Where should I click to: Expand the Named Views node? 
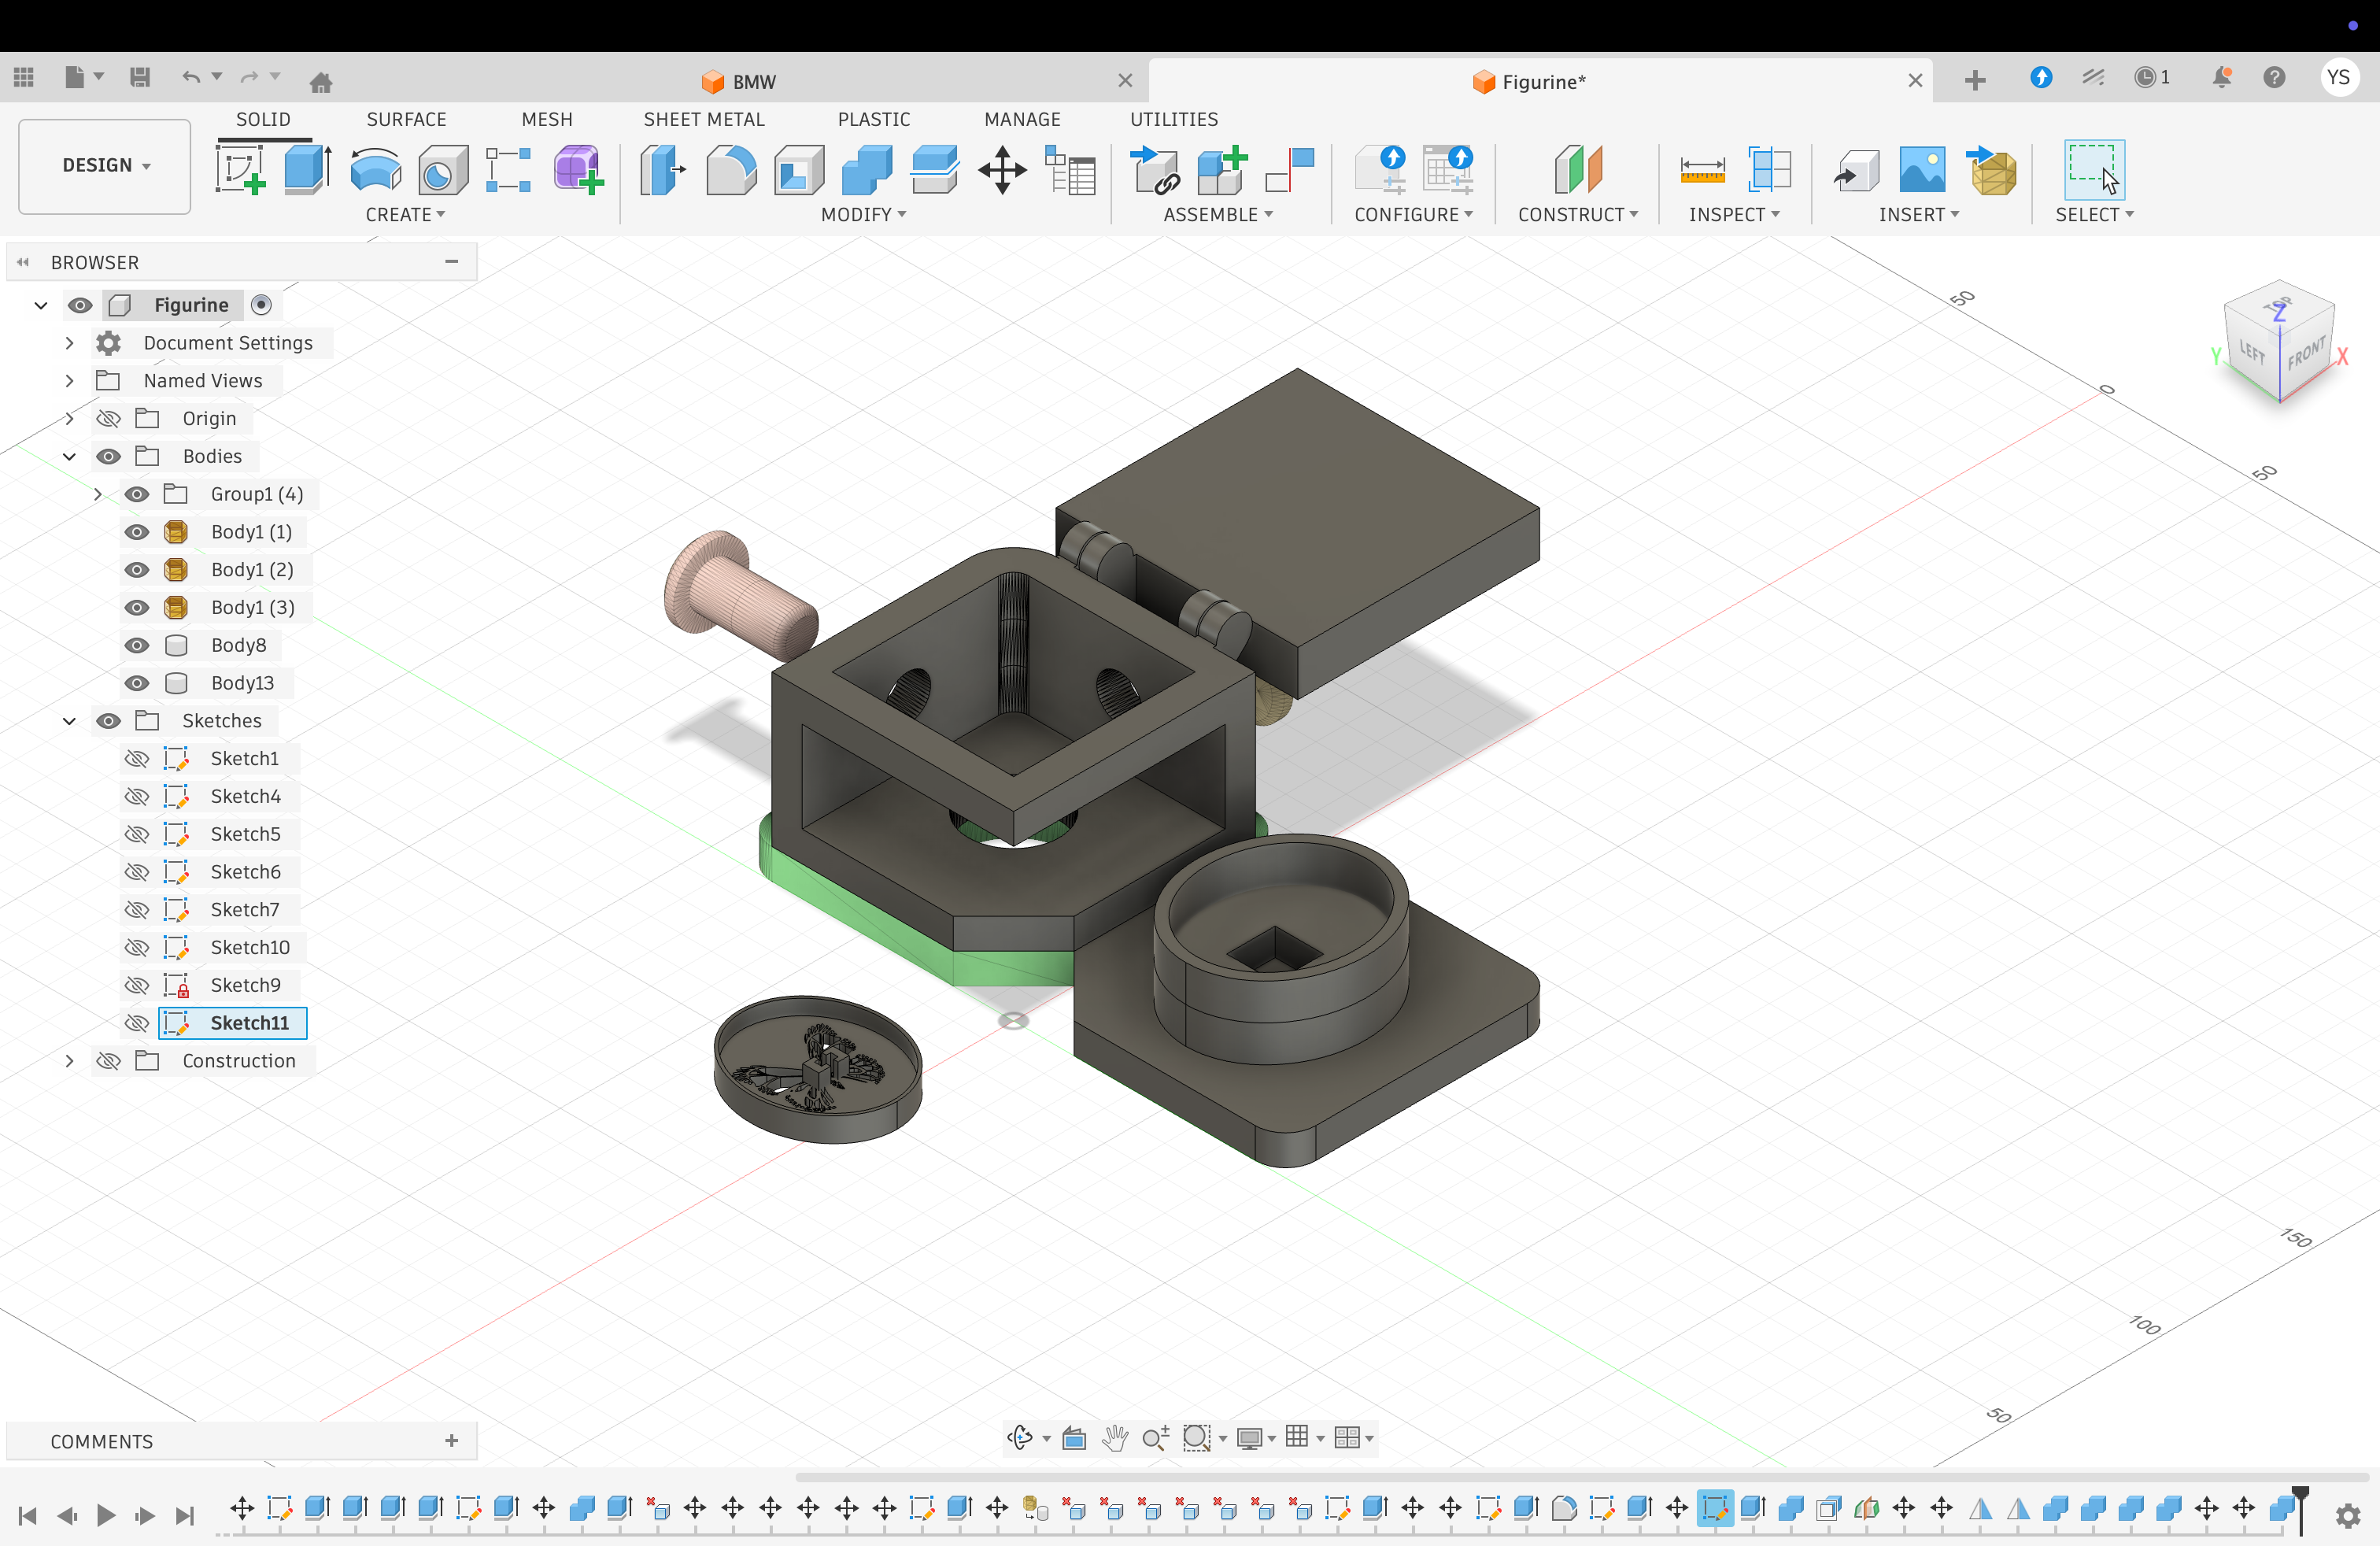pyautogui.click(x=69, y=381)
